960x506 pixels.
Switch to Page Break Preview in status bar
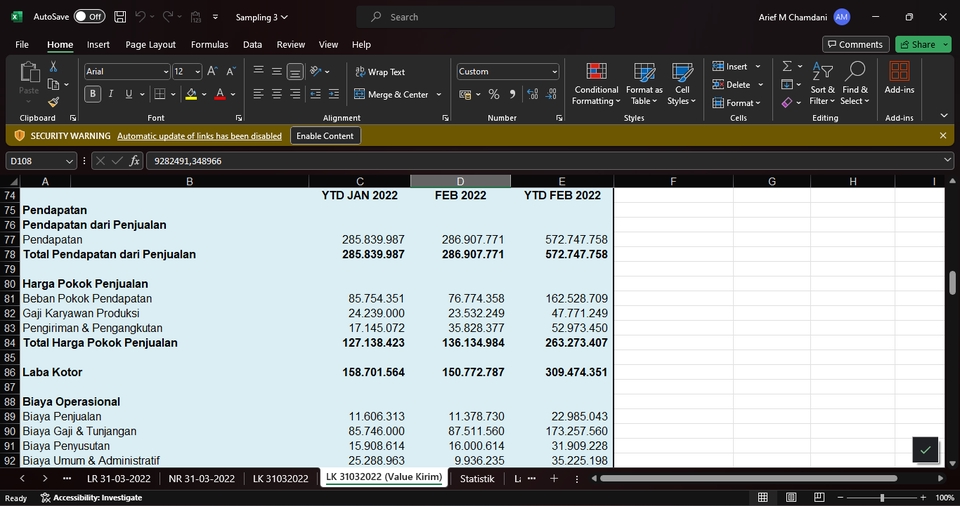819,497
